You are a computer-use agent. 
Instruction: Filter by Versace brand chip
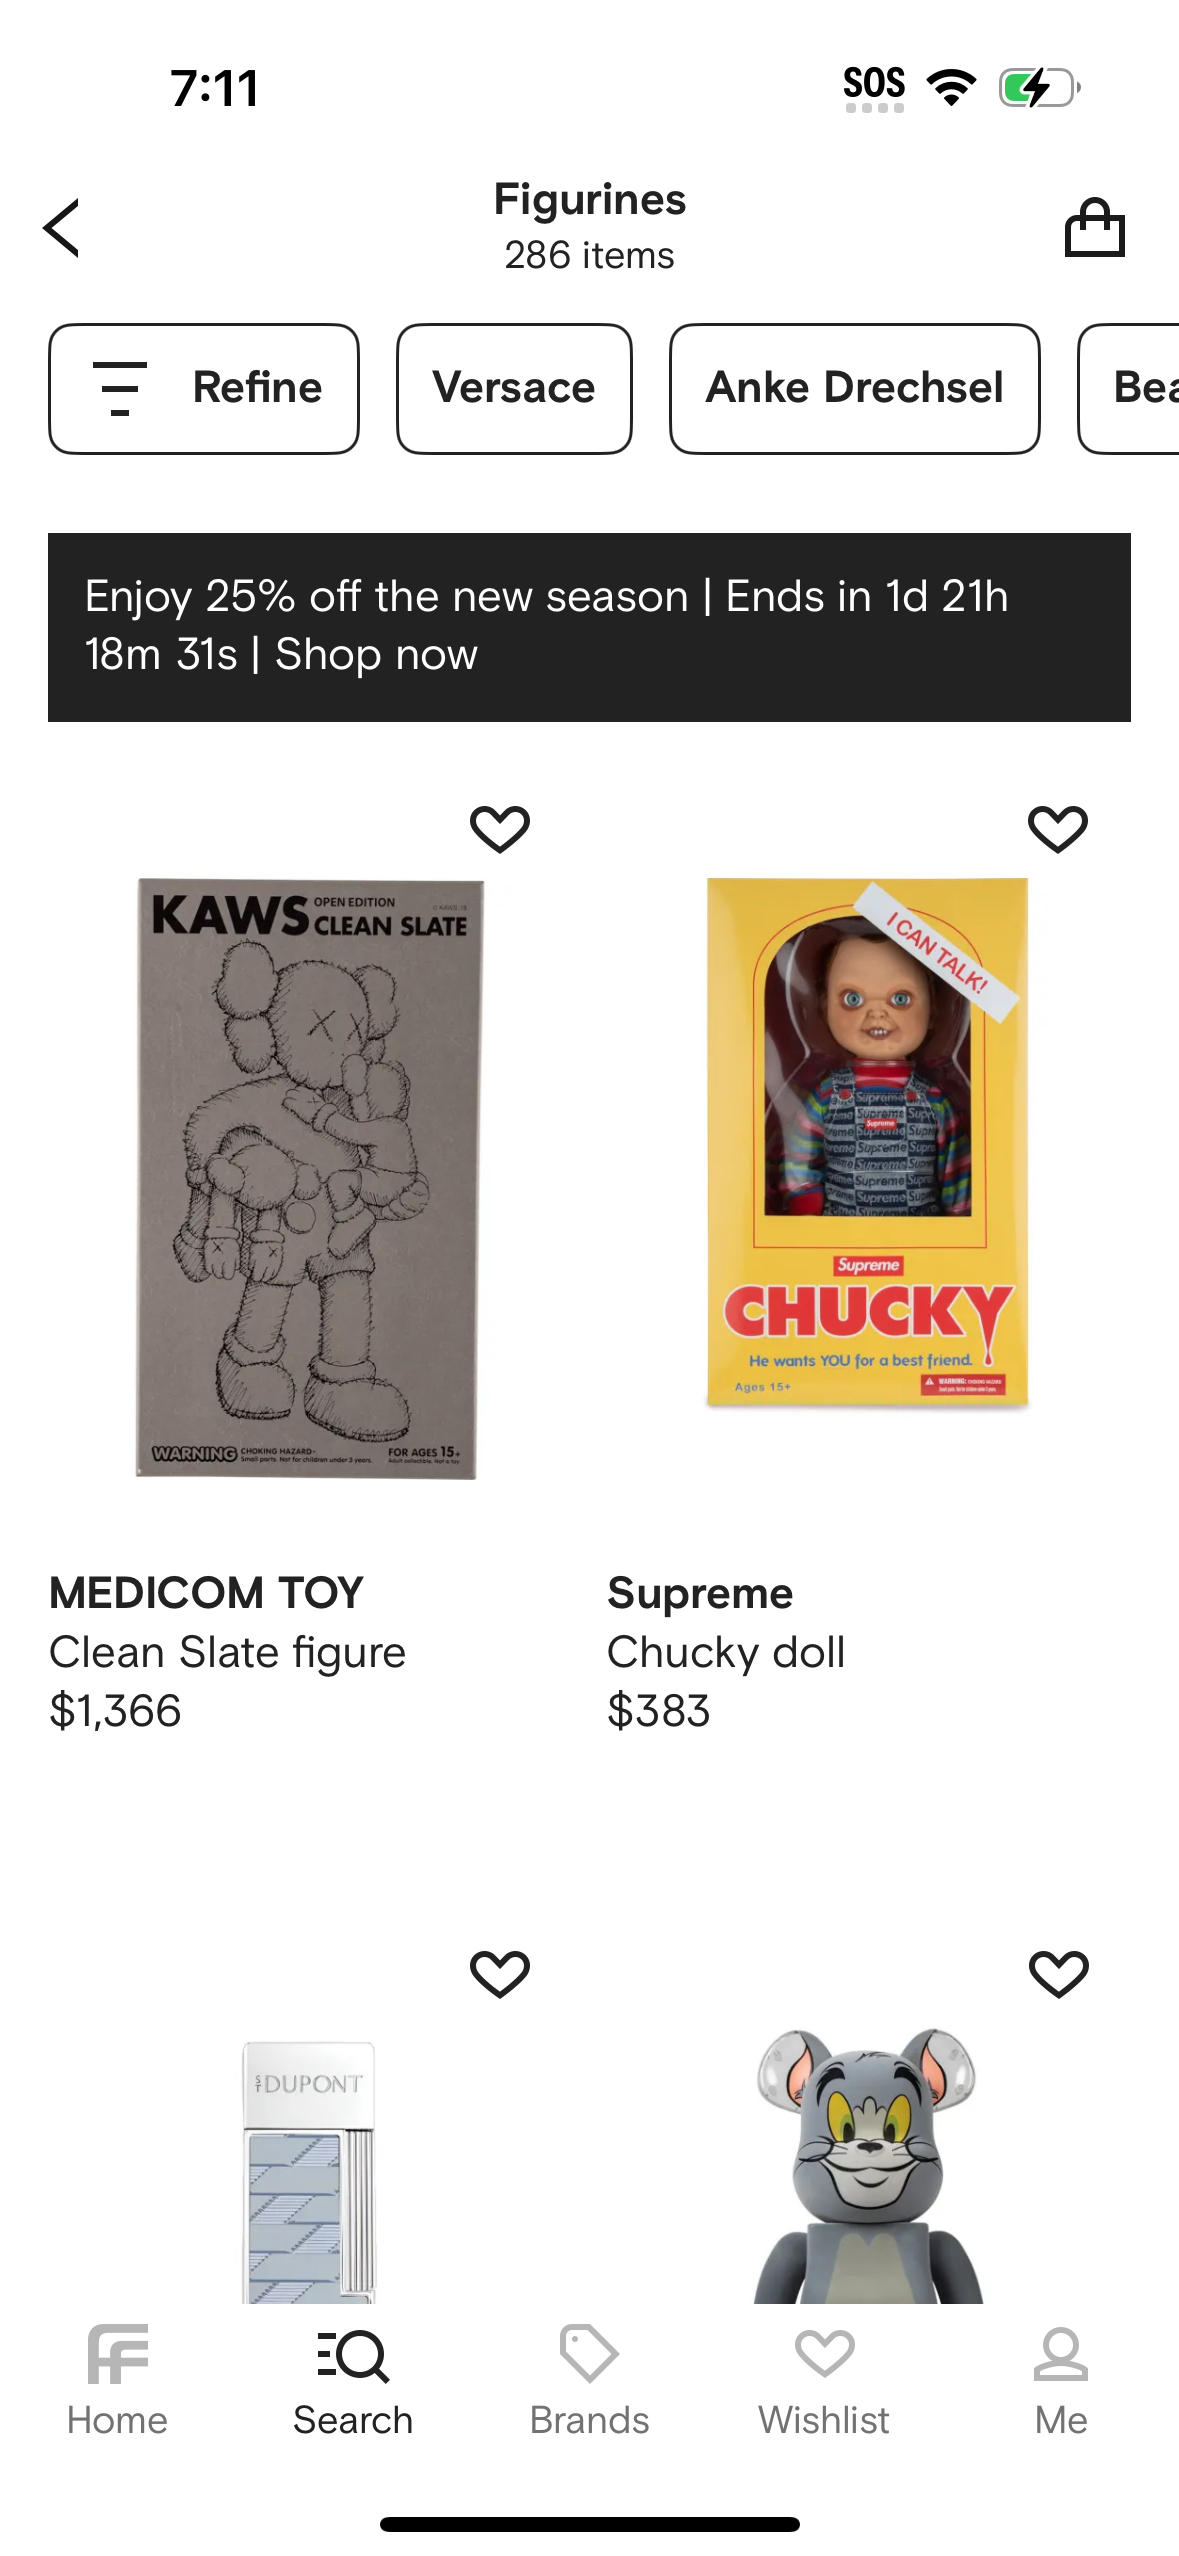(x=514, y=388)
